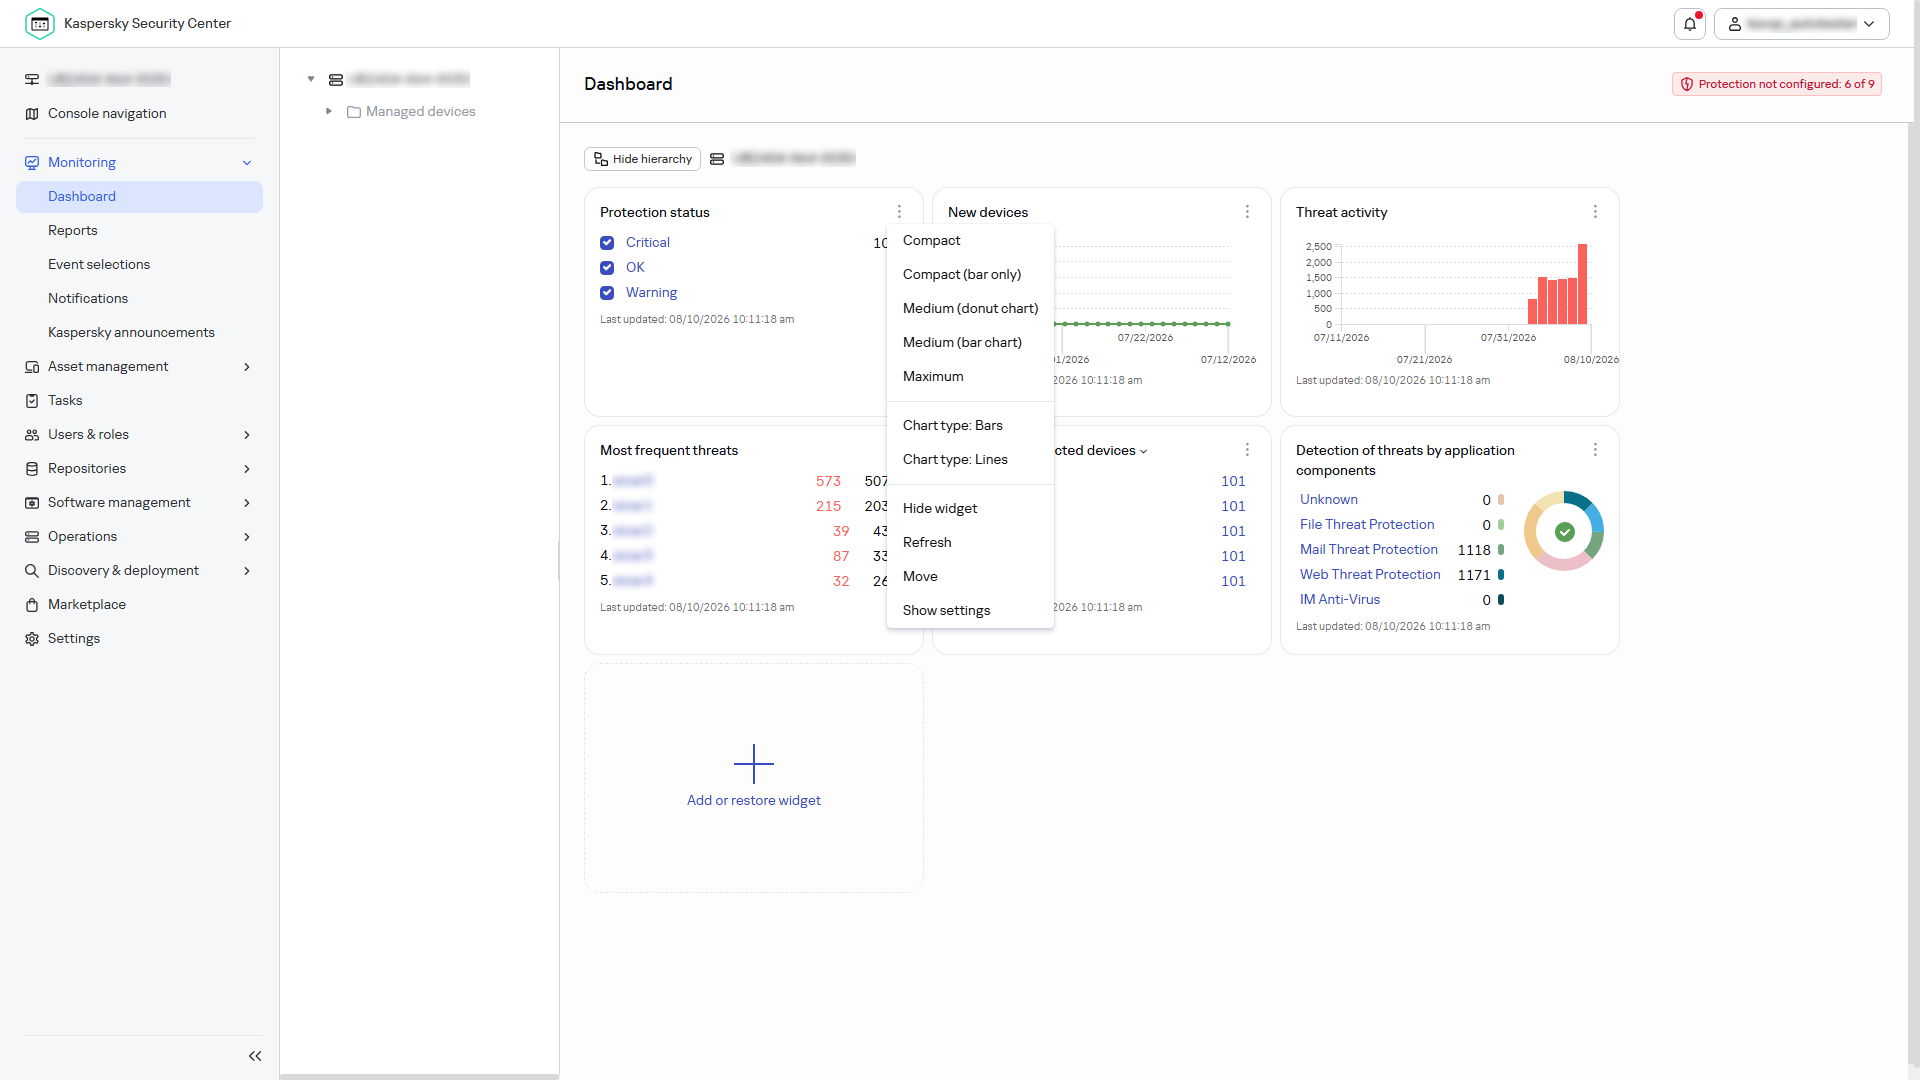This screenshot has height=1080, width=1920.
Task: Uncheck the Warning checkbox
Action: (607, 293)
